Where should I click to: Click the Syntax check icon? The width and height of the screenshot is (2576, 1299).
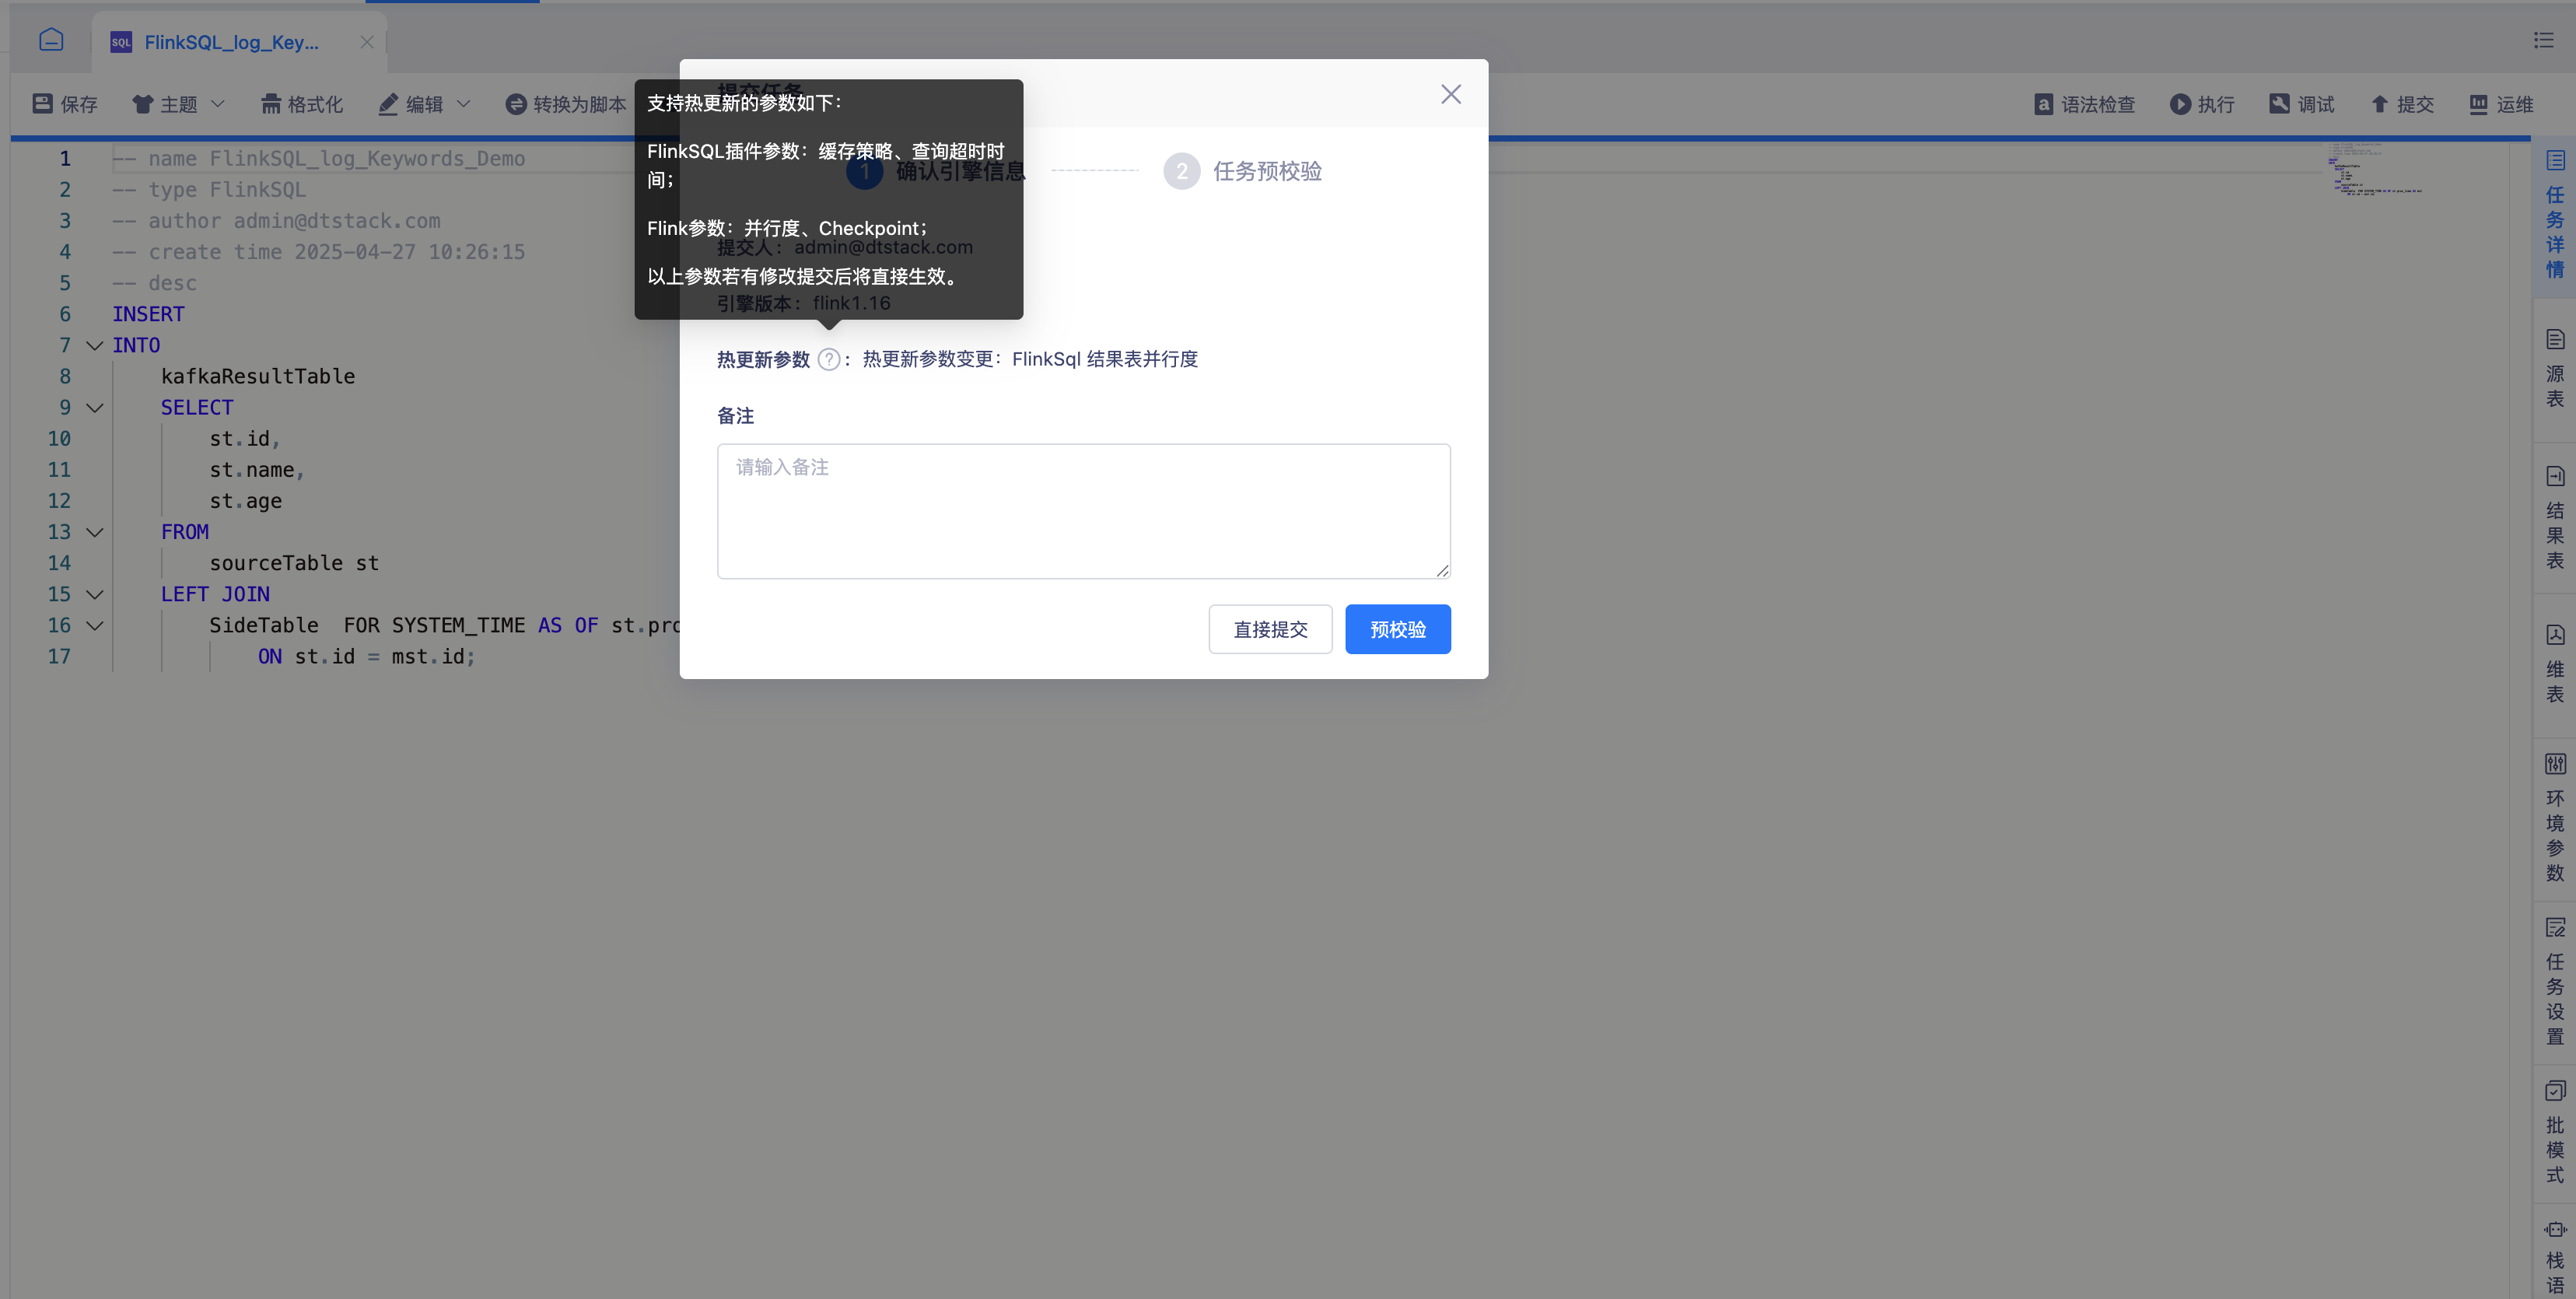click(x=2044, y=104)
